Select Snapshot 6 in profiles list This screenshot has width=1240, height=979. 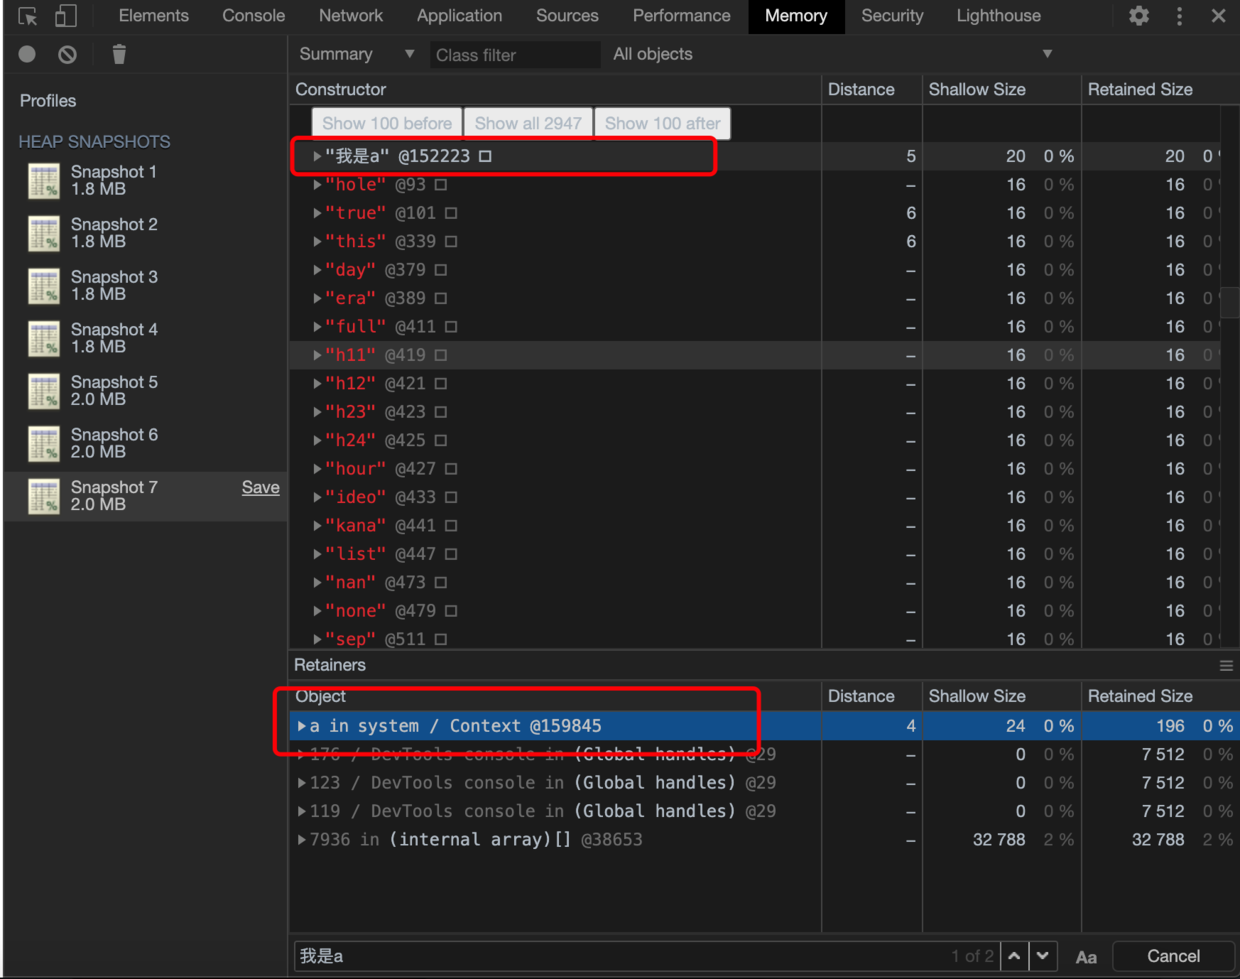tap(145, 443)
